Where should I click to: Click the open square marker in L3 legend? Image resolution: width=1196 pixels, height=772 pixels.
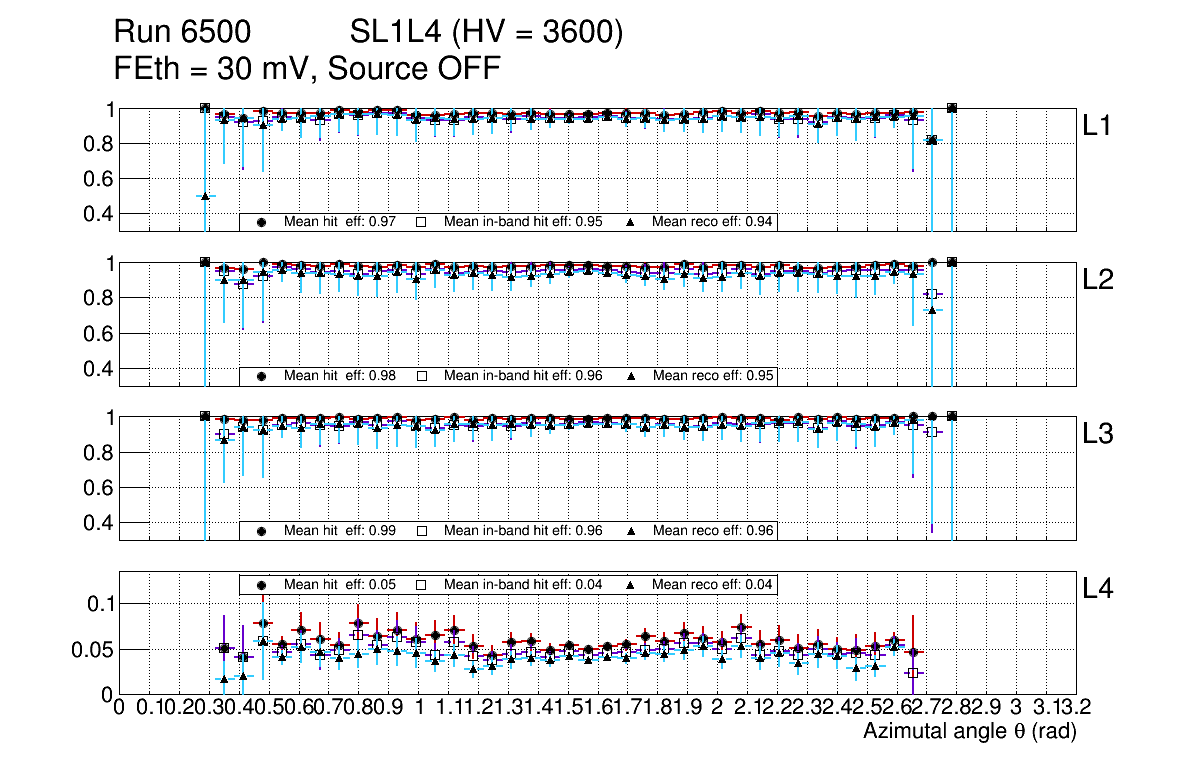pos(421,530)
